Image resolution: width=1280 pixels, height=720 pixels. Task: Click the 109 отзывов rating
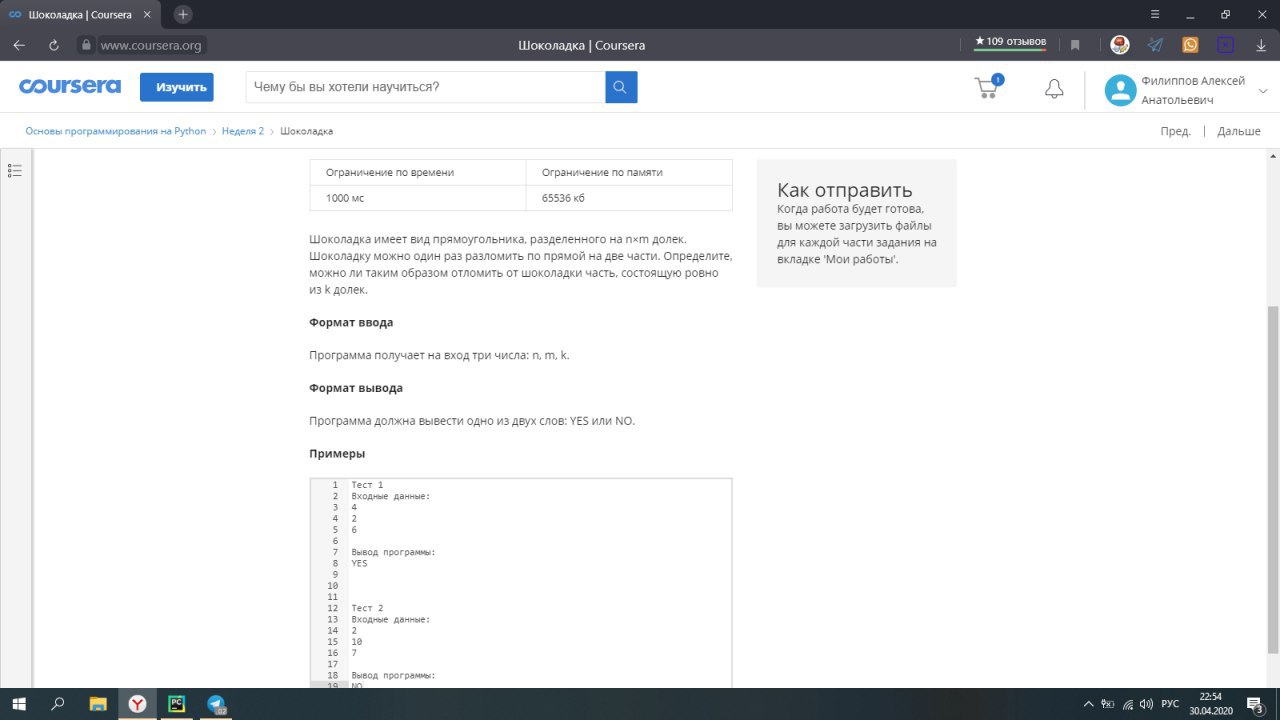point(1010,42)
